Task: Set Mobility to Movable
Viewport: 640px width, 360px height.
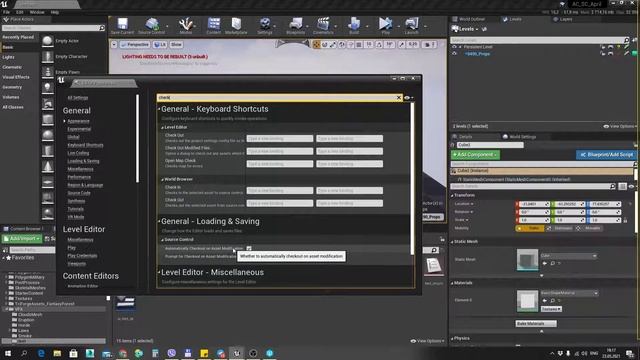Action: (589, 228)
